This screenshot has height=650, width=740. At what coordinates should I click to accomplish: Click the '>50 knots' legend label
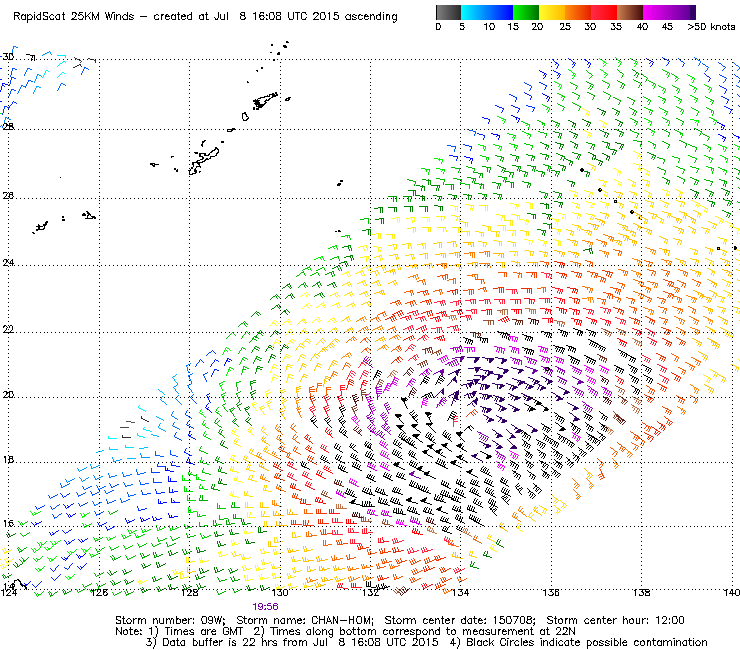711,27
